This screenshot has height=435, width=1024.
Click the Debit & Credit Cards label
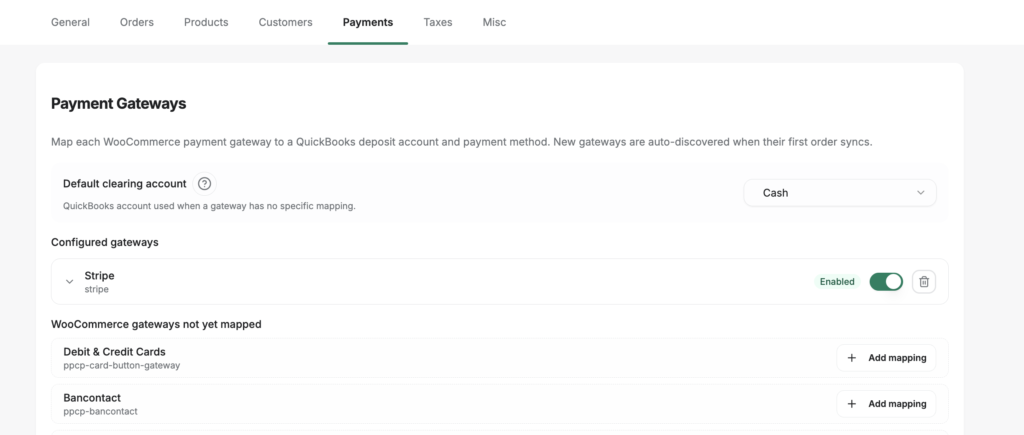(x=114, y=351)
